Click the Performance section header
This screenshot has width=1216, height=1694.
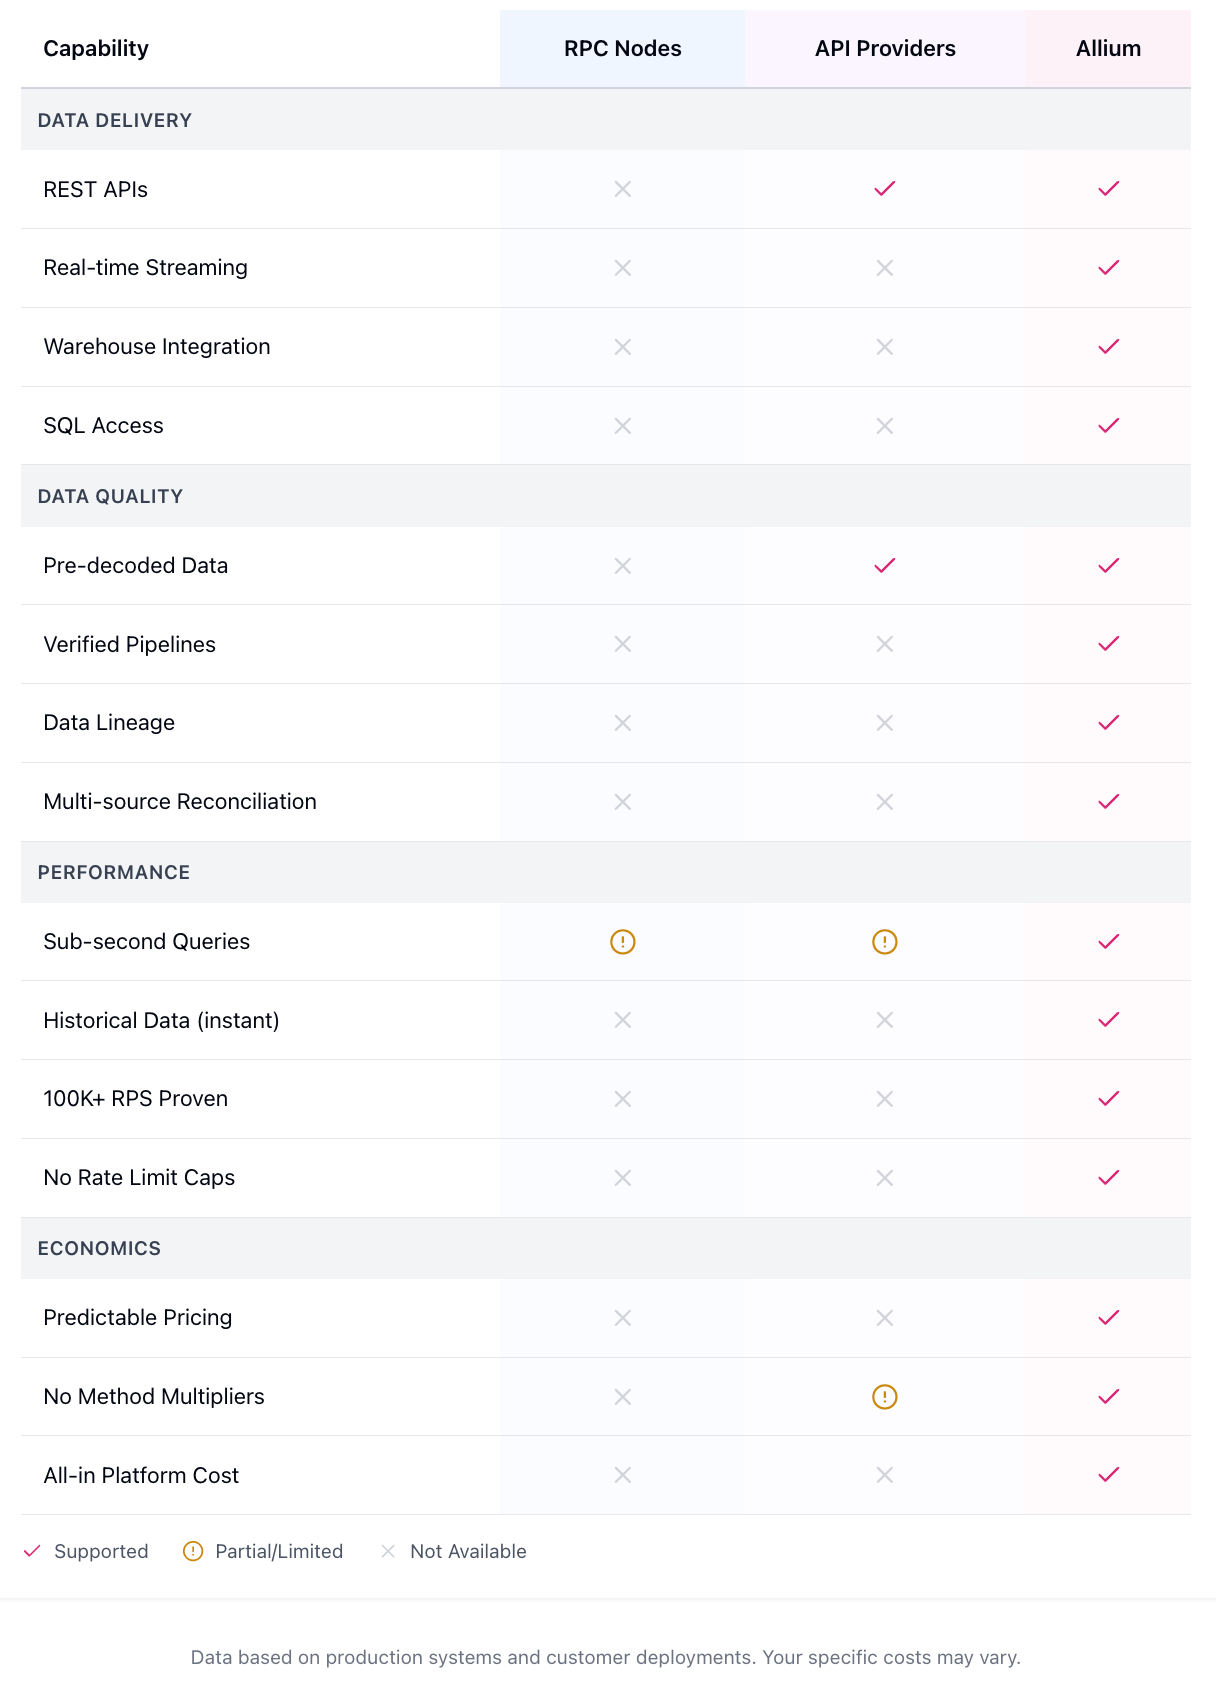(x=114, y=873)
